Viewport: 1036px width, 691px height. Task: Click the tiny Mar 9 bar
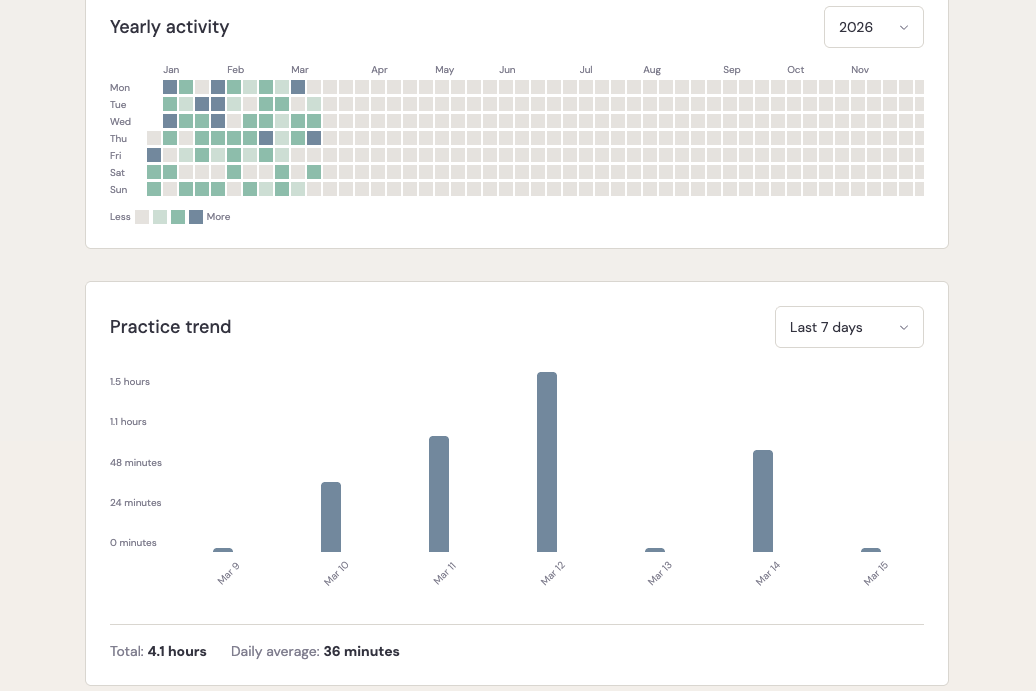tap(223, 549)
